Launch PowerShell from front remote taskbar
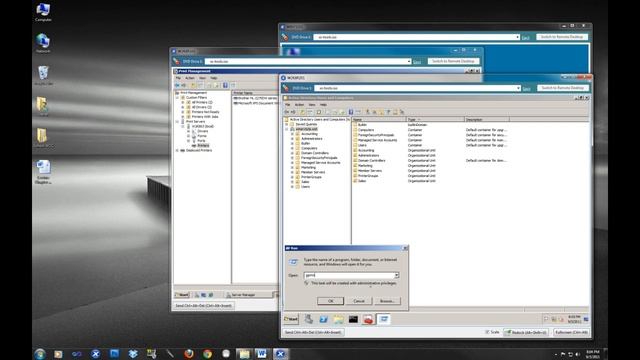The height and width of the screenshot is (360, 640). [x=323, y=319]
